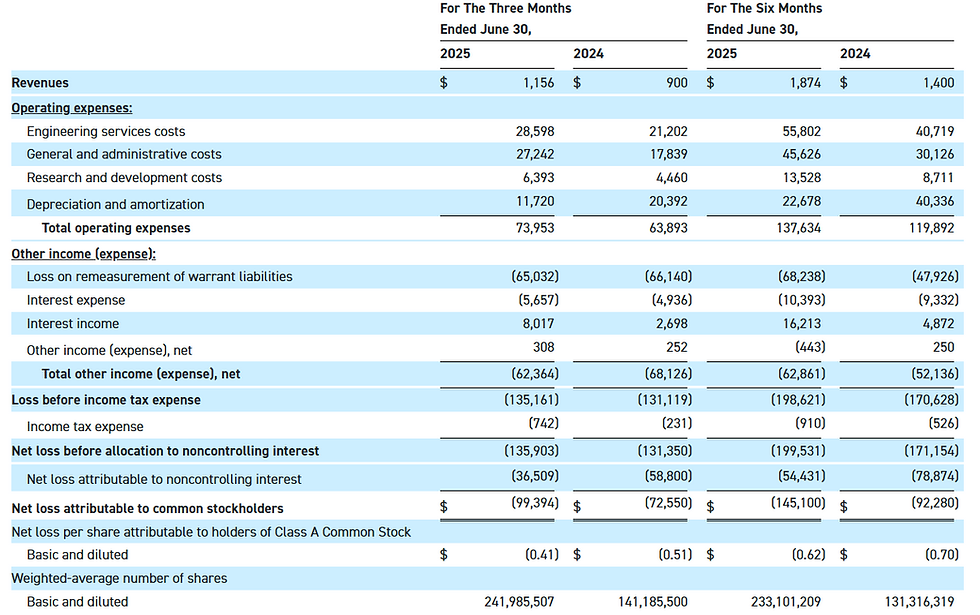
Task: Select "Net loss attributable to common stockholders" label
Action: [148, 509]
